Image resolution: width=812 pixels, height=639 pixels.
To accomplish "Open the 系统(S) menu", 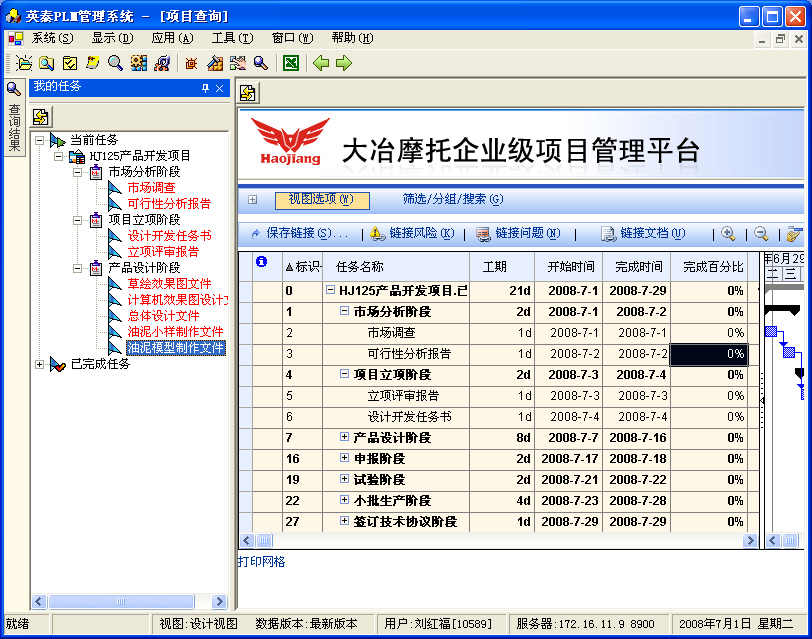I will [x=52, y=38].
